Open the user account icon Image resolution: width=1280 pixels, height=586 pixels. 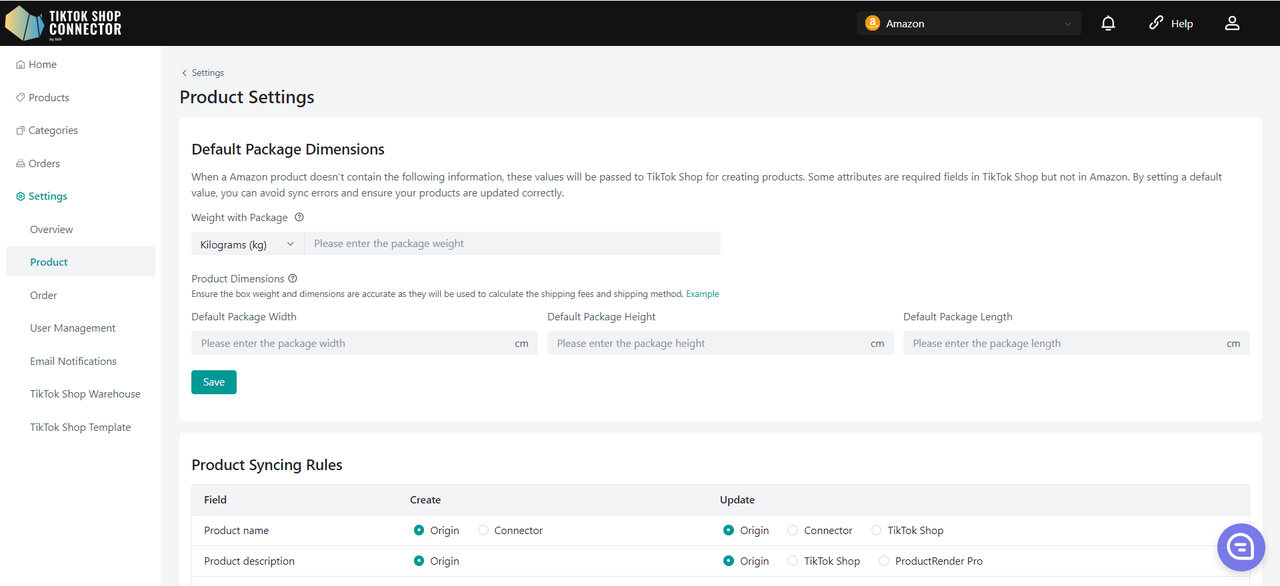pos(1232,23)
